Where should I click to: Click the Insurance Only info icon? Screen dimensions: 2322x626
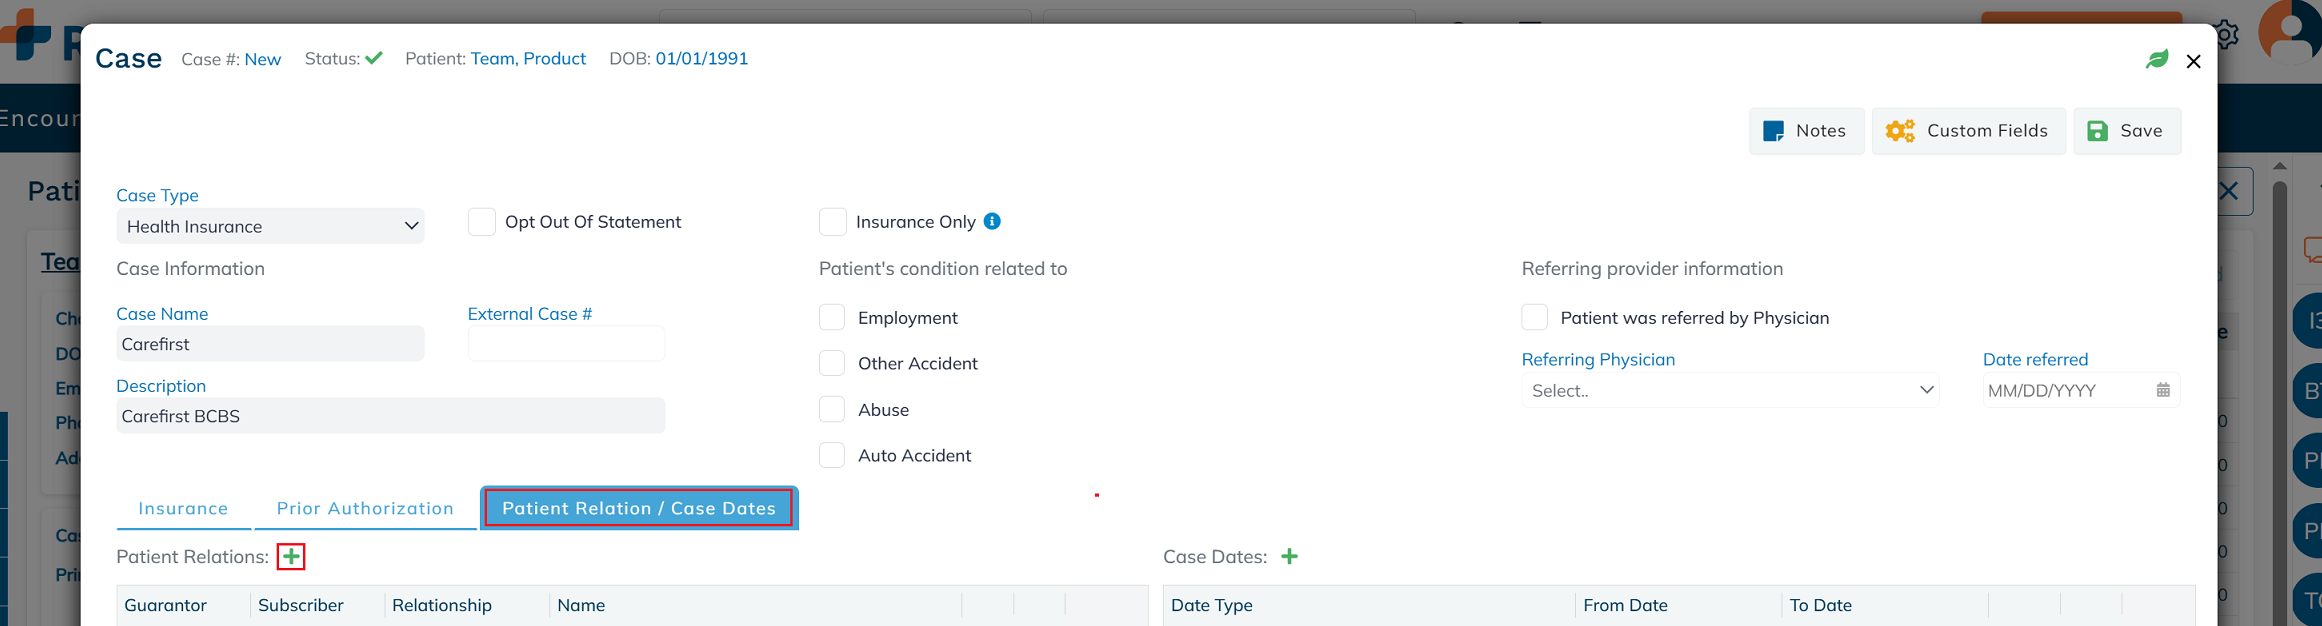coord(992,221)
